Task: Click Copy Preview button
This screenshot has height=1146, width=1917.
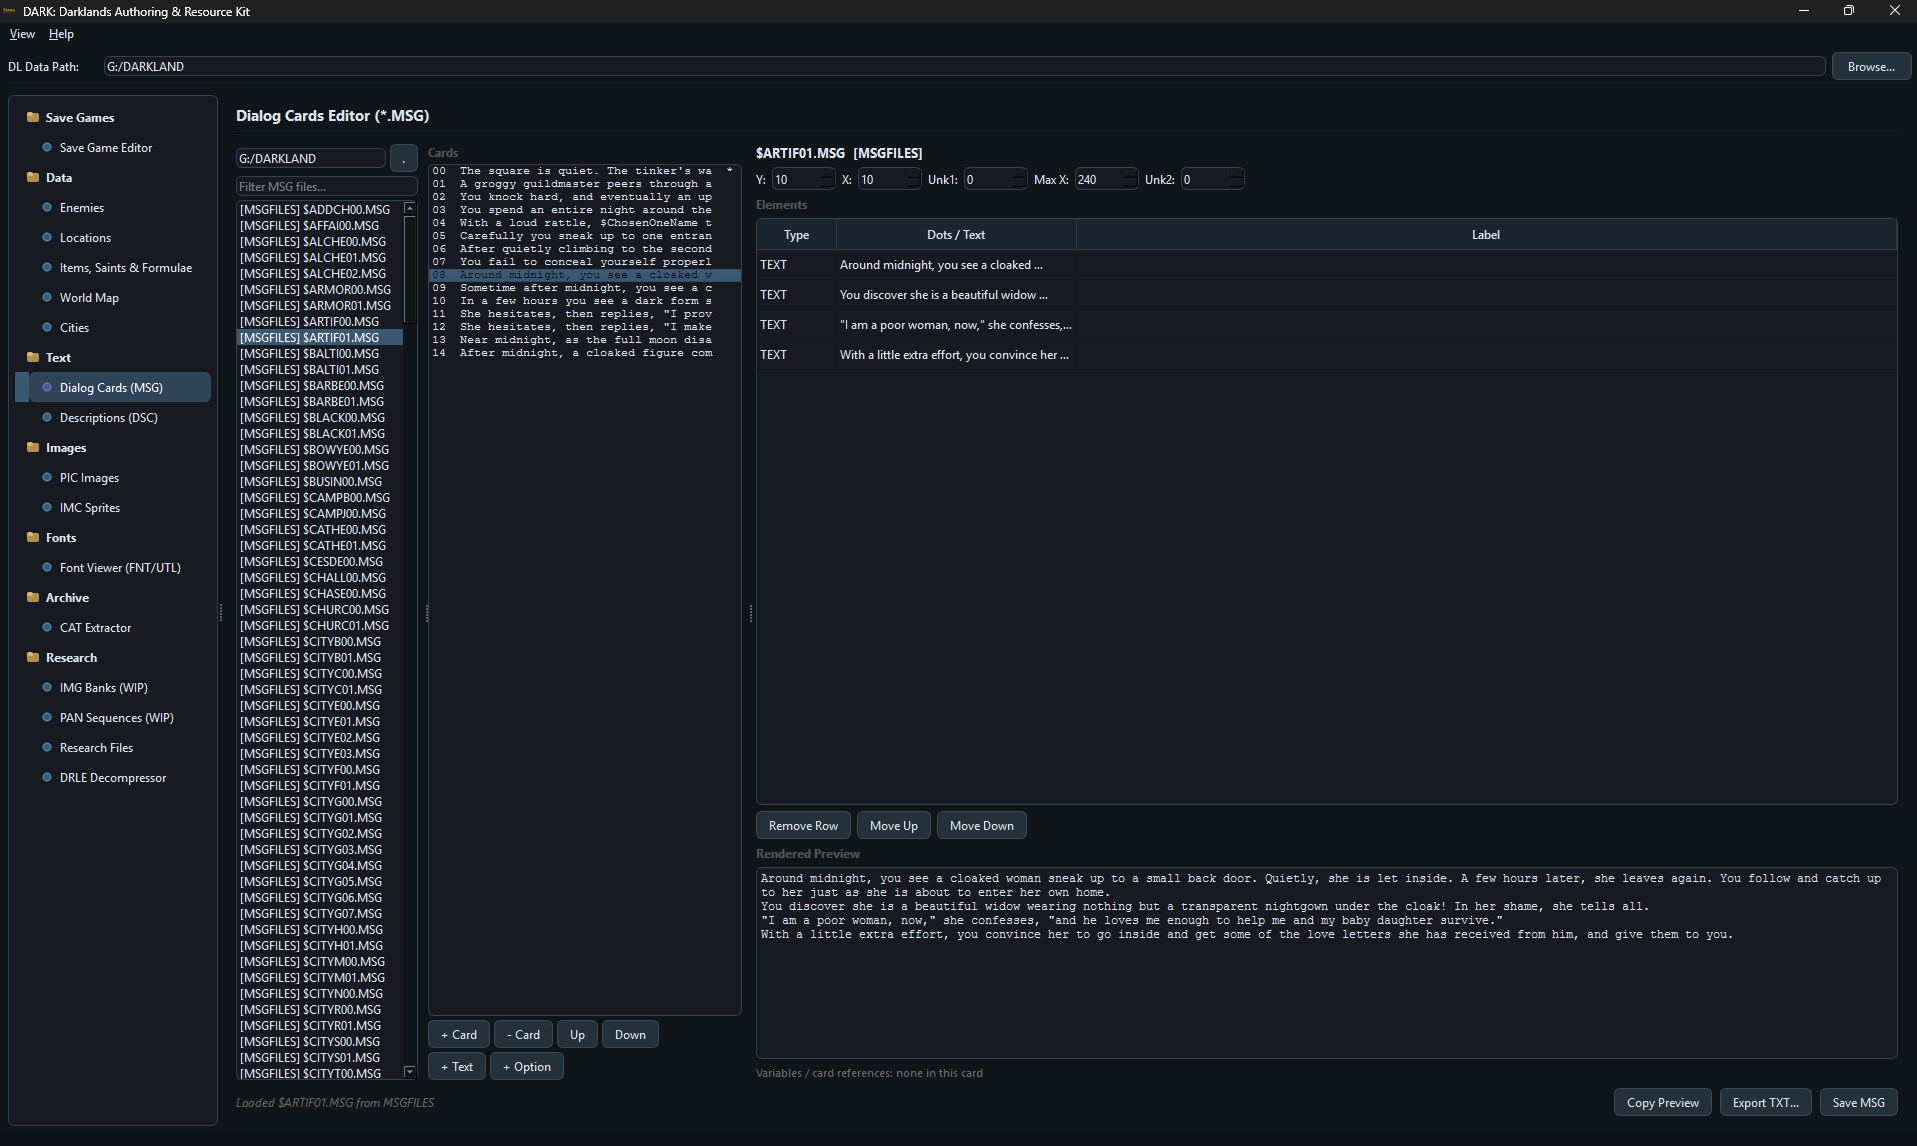Action: 1662,1103
